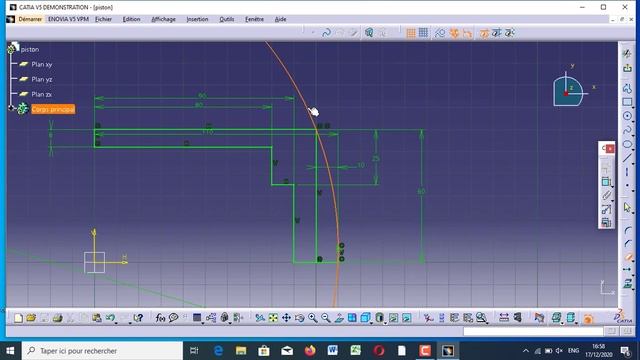Open the Aide menu
The width and height of the screenshot is (640, 360).
(280, 19)
